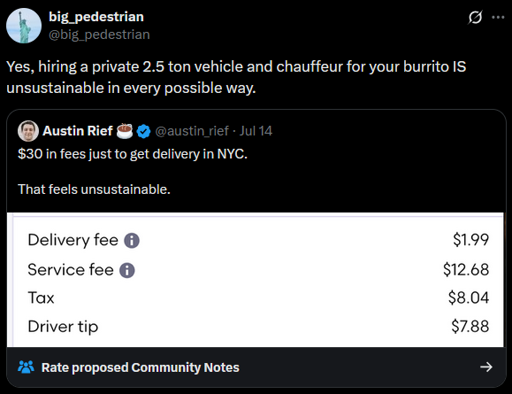Open the @austin_rief handle
The width and height of the screenshot is (512, 394).
point(192,131)
